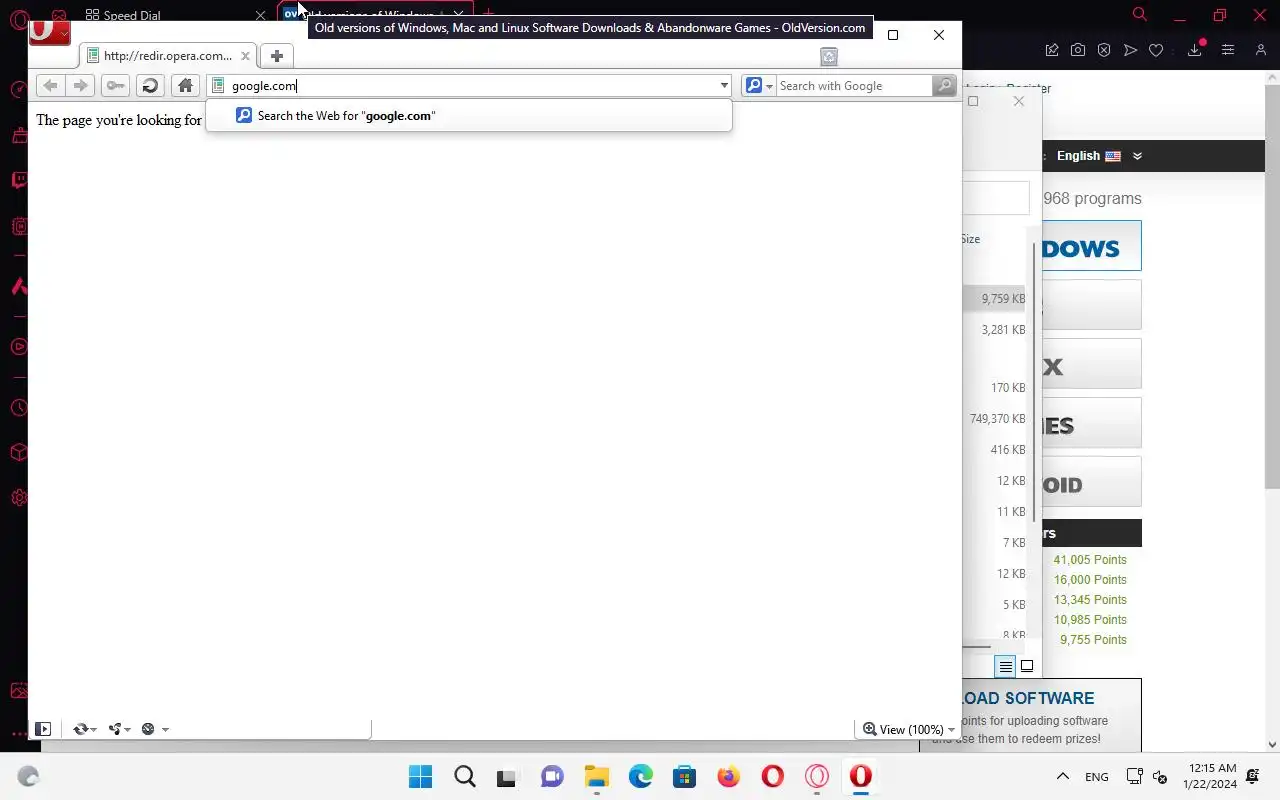
Task: Select the redir.opera.com tab
Action: (167, 56)
